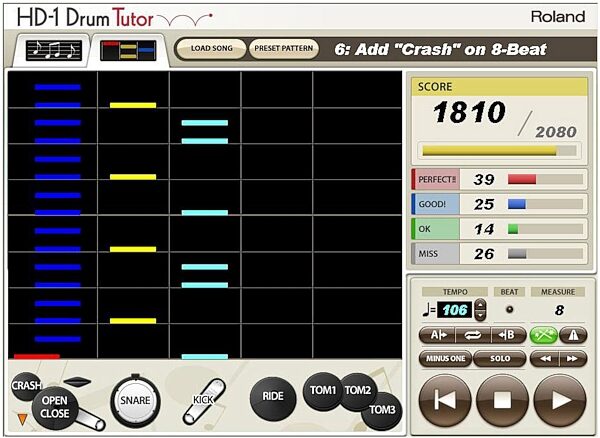The width and height of the screenshot is (600, 438).
Task: Enable SOLO mode
Action: click(500, 359)
